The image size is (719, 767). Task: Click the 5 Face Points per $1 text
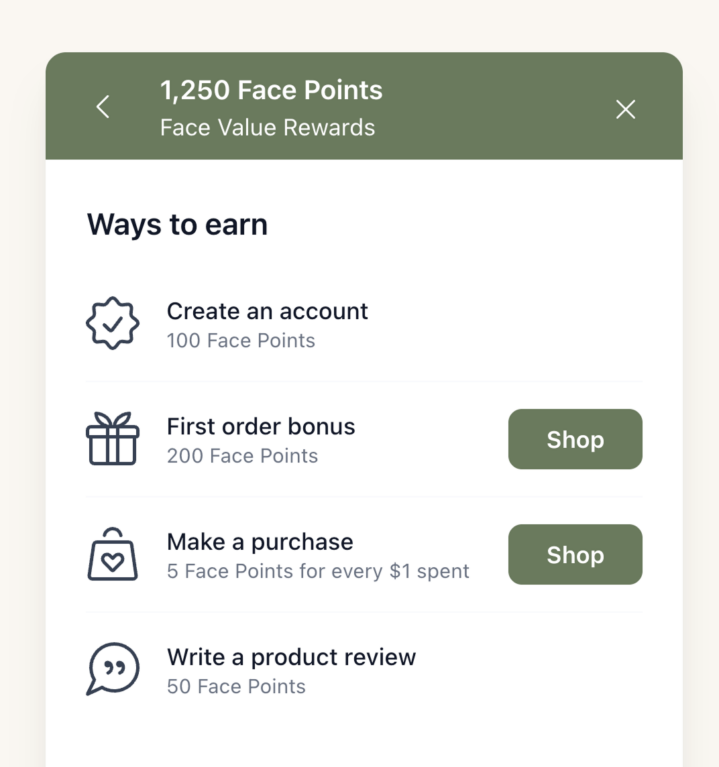coord(317,572)
